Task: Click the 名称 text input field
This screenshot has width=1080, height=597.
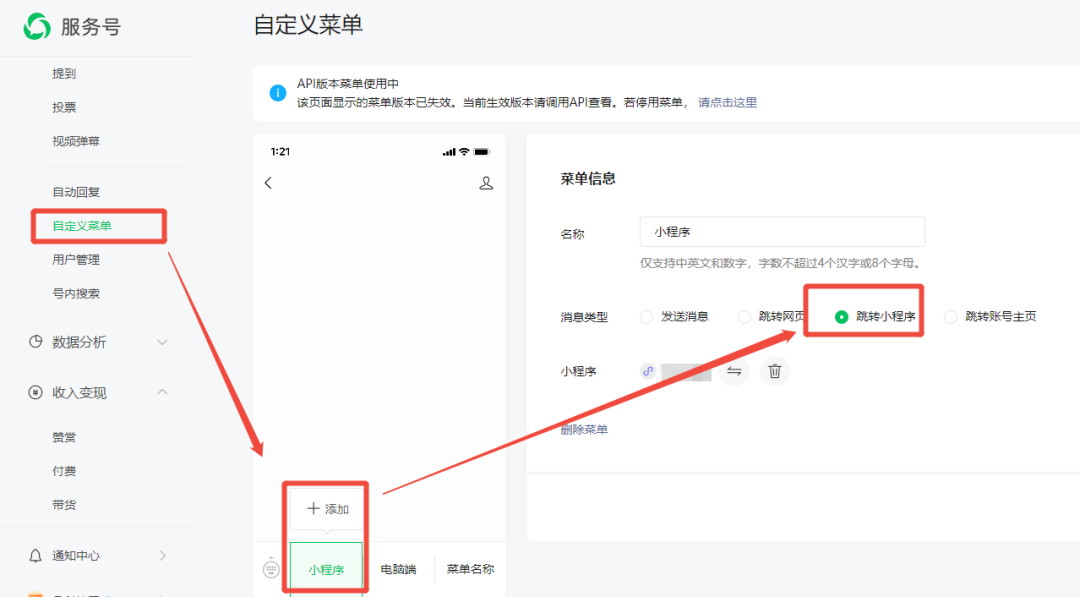Action: click(782, 232)
